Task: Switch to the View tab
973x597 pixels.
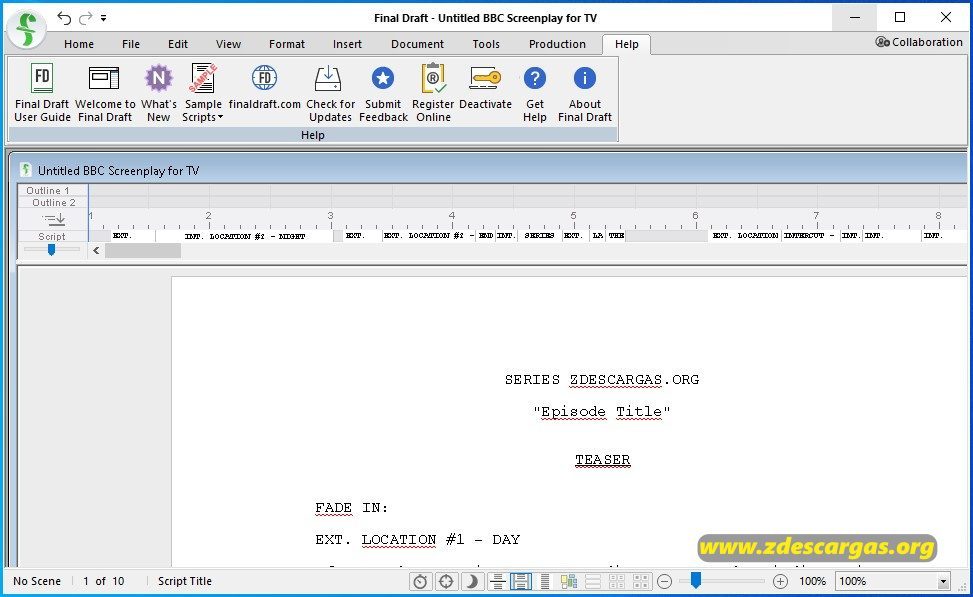Action: pyautogui.click(x=228, y=44)
